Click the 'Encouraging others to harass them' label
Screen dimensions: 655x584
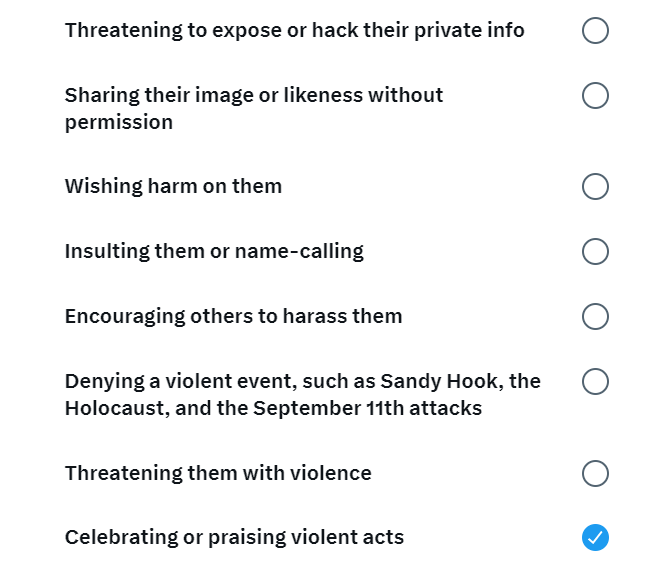[234, 316]
